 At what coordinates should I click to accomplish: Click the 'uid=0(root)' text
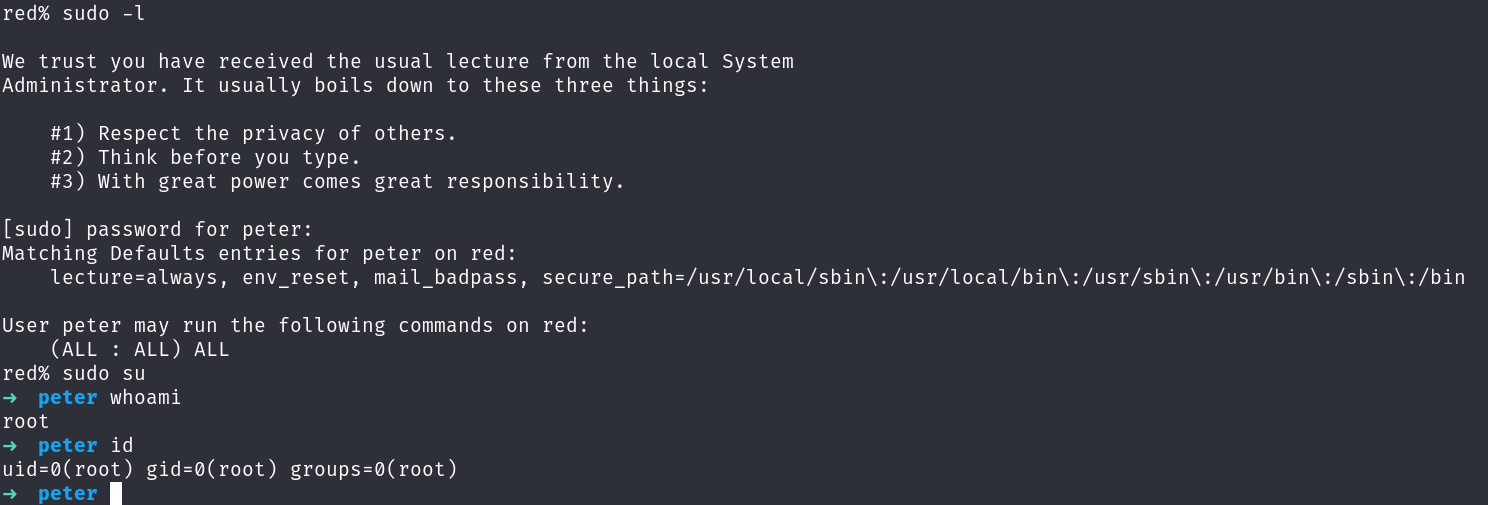coord(68,470)
